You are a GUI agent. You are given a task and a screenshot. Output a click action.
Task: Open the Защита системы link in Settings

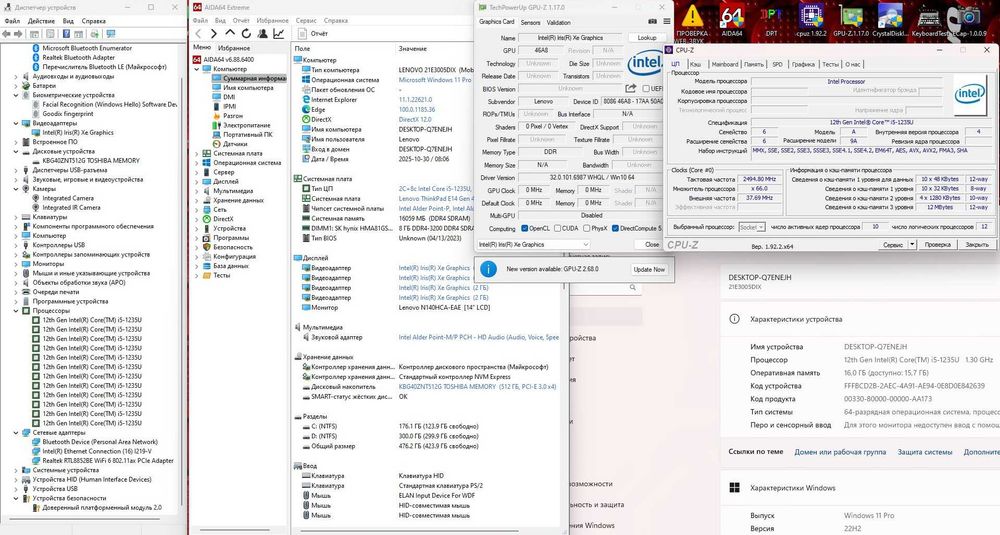925,451
